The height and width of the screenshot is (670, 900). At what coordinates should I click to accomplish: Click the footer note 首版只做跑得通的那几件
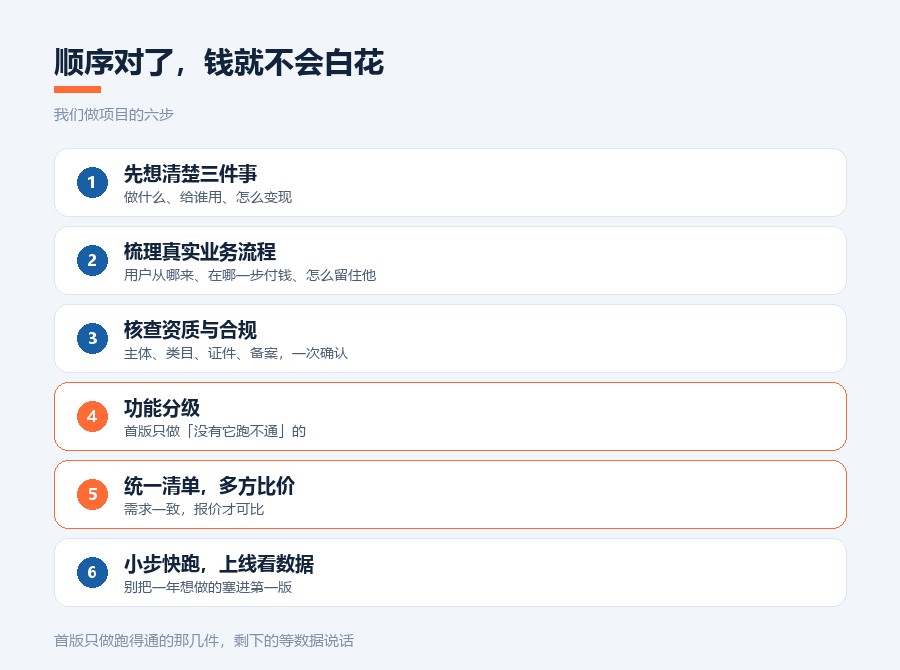204,641
